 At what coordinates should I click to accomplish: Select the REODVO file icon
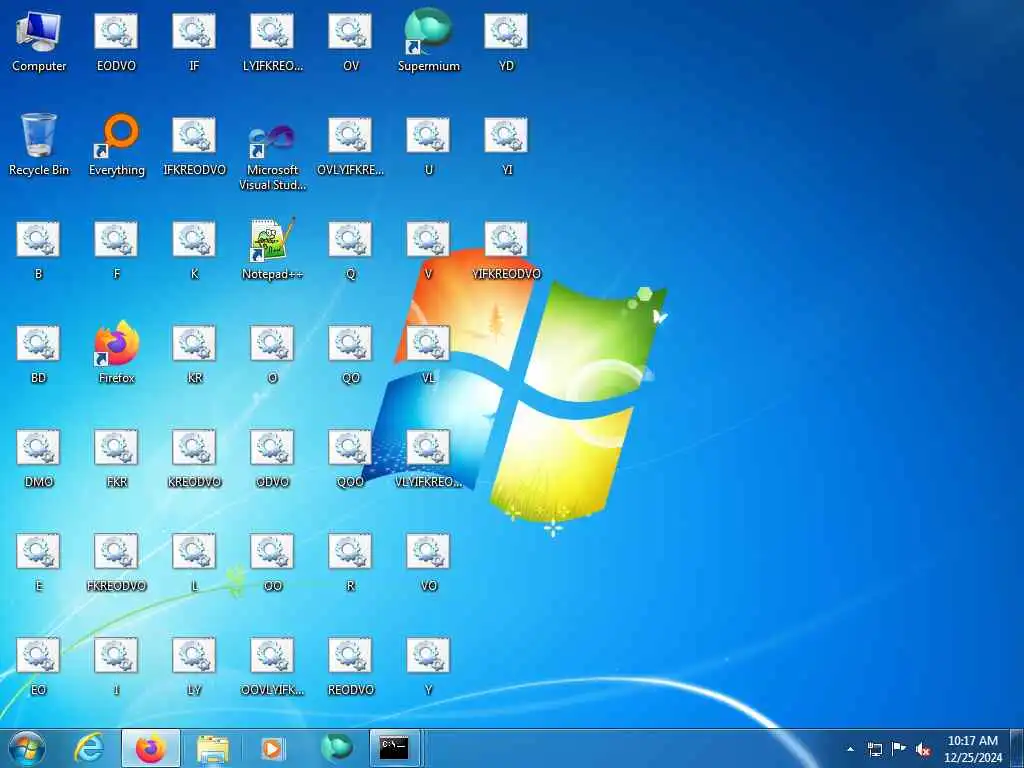pyautogui.click(x=351, y=665)
